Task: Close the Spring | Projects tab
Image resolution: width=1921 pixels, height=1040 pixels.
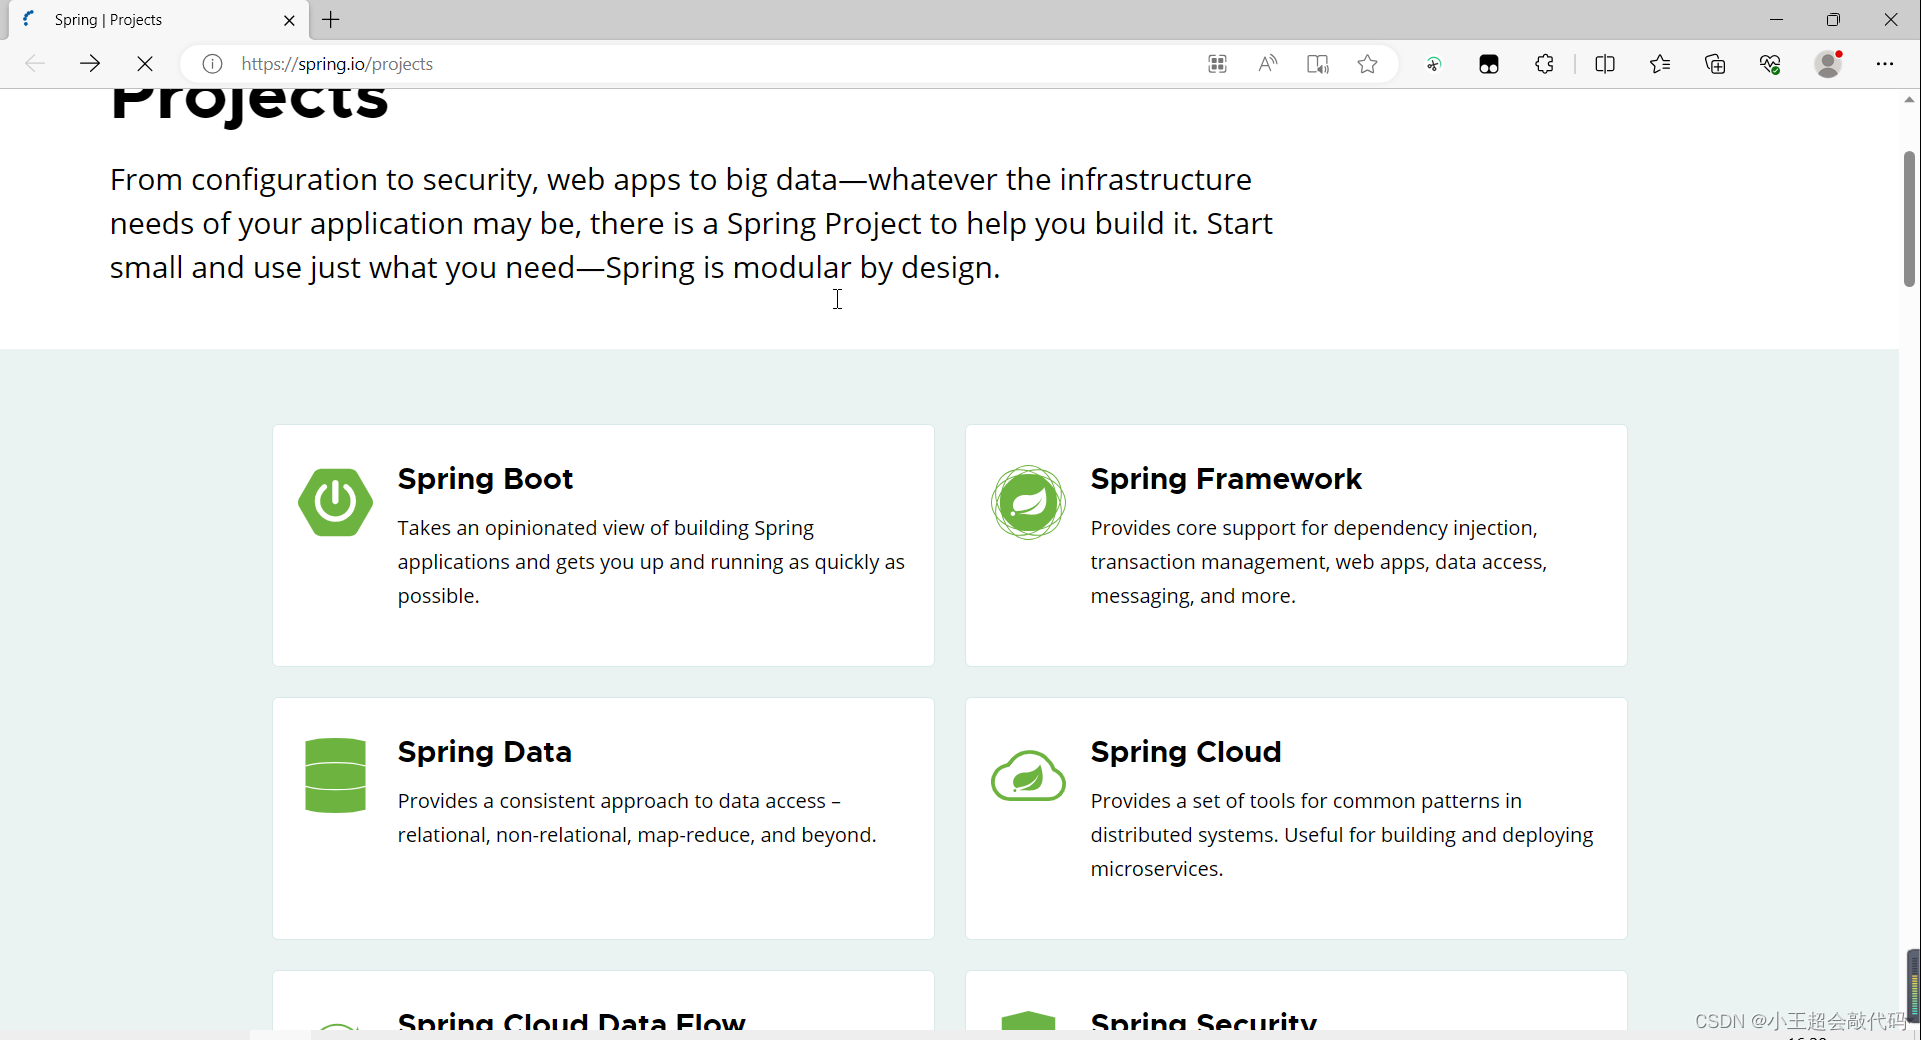Action: [x=289, y=20]
